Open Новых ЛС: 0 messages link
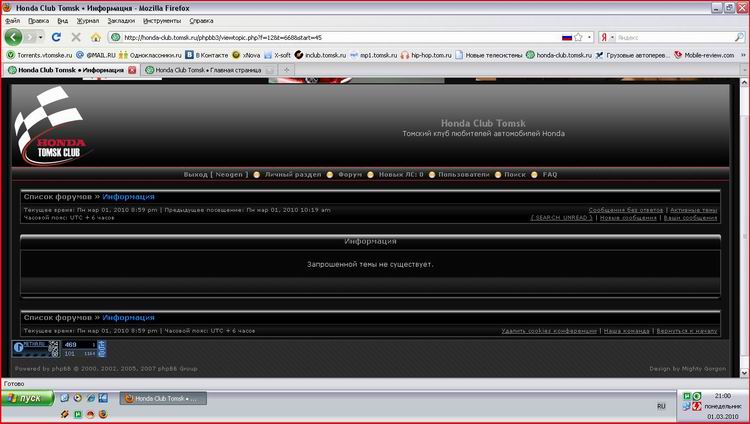 [401, 175]
